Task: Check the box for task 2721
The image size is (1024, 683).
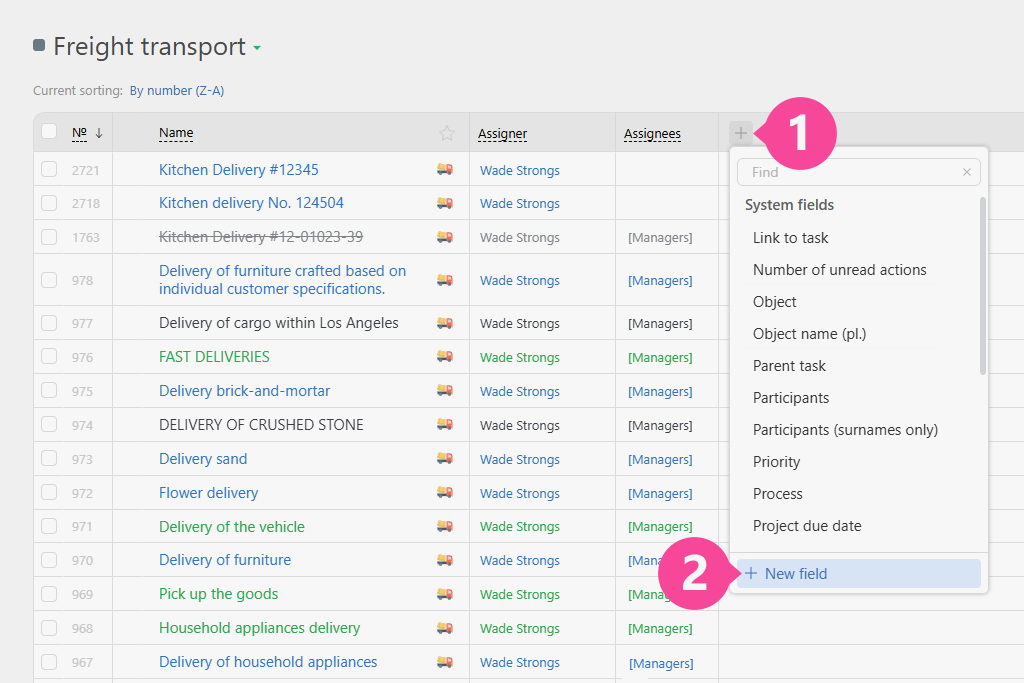Action: (x=49, y=169)
